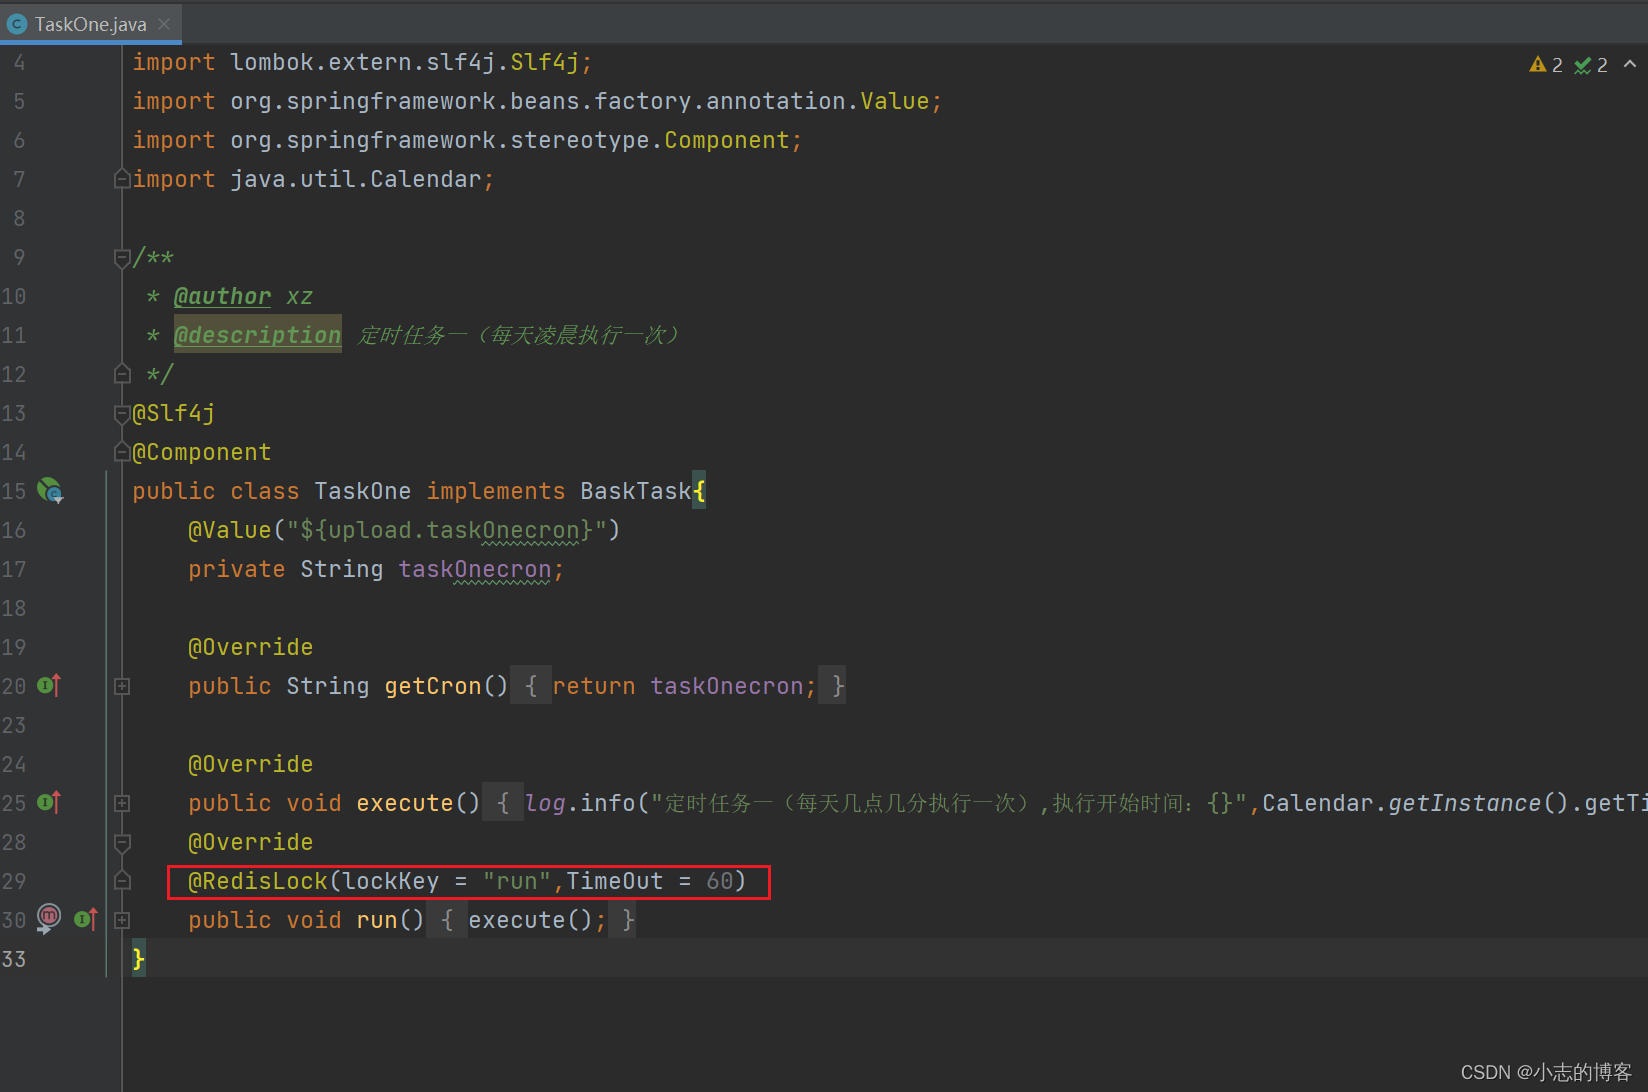Click the run-method gutter icon on line 30

point(49,918)
